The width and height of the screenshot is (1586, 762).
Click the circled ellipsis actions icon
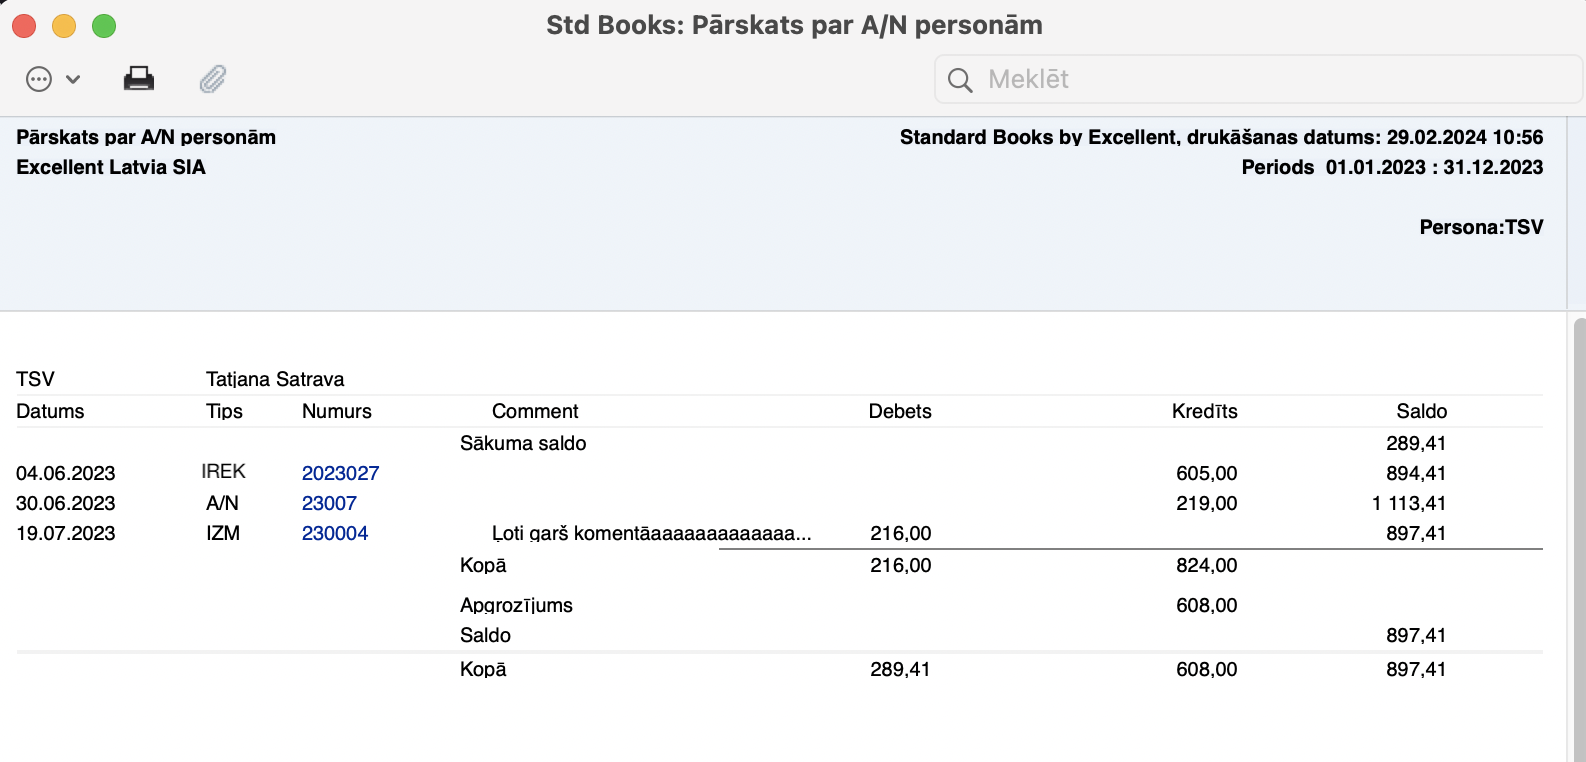(39, 79)
